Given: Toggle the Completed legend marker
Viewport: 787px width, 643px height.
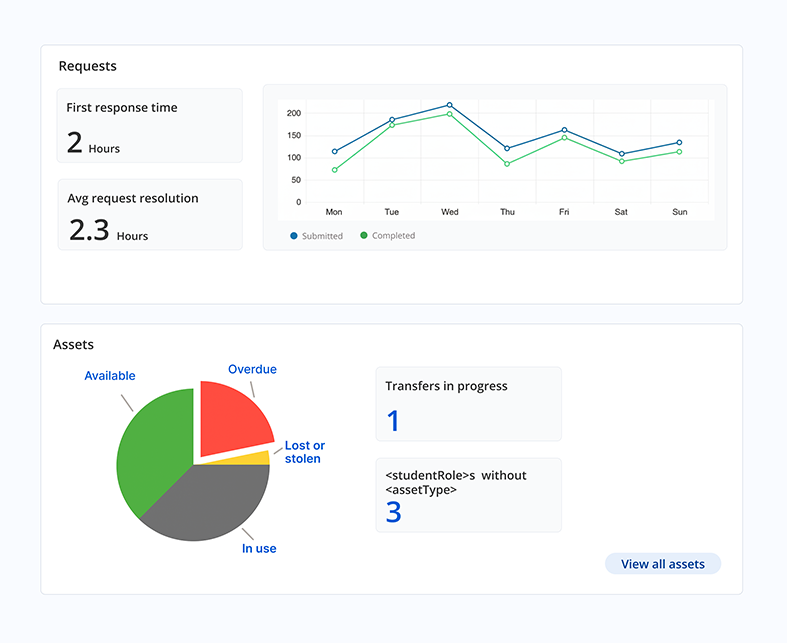Looking at the screenshot, I should point(364,236).
